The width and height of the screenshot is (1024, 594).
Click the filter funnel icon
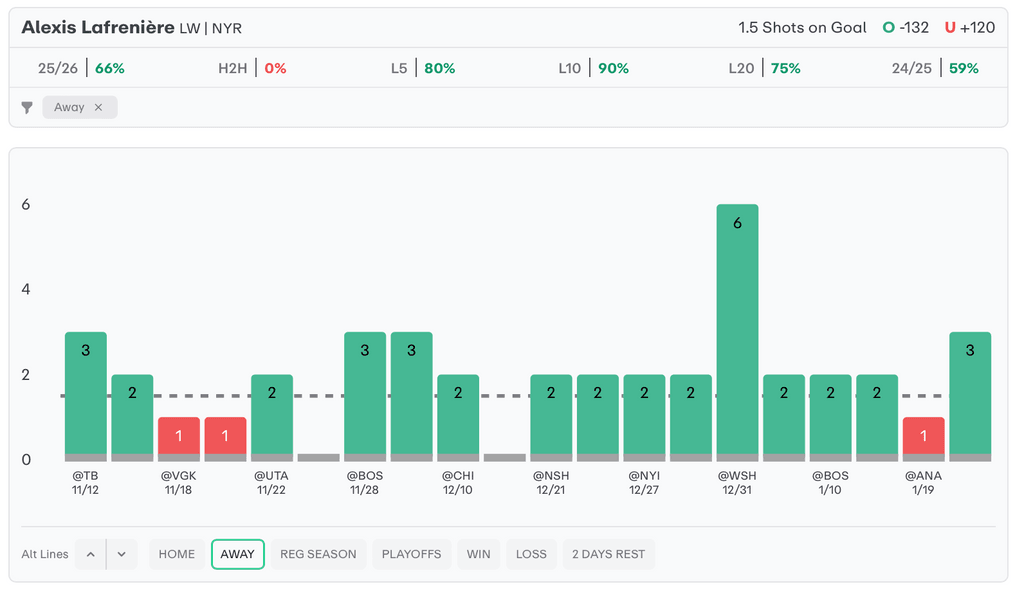pyautogui.click(x=27, y=108)
